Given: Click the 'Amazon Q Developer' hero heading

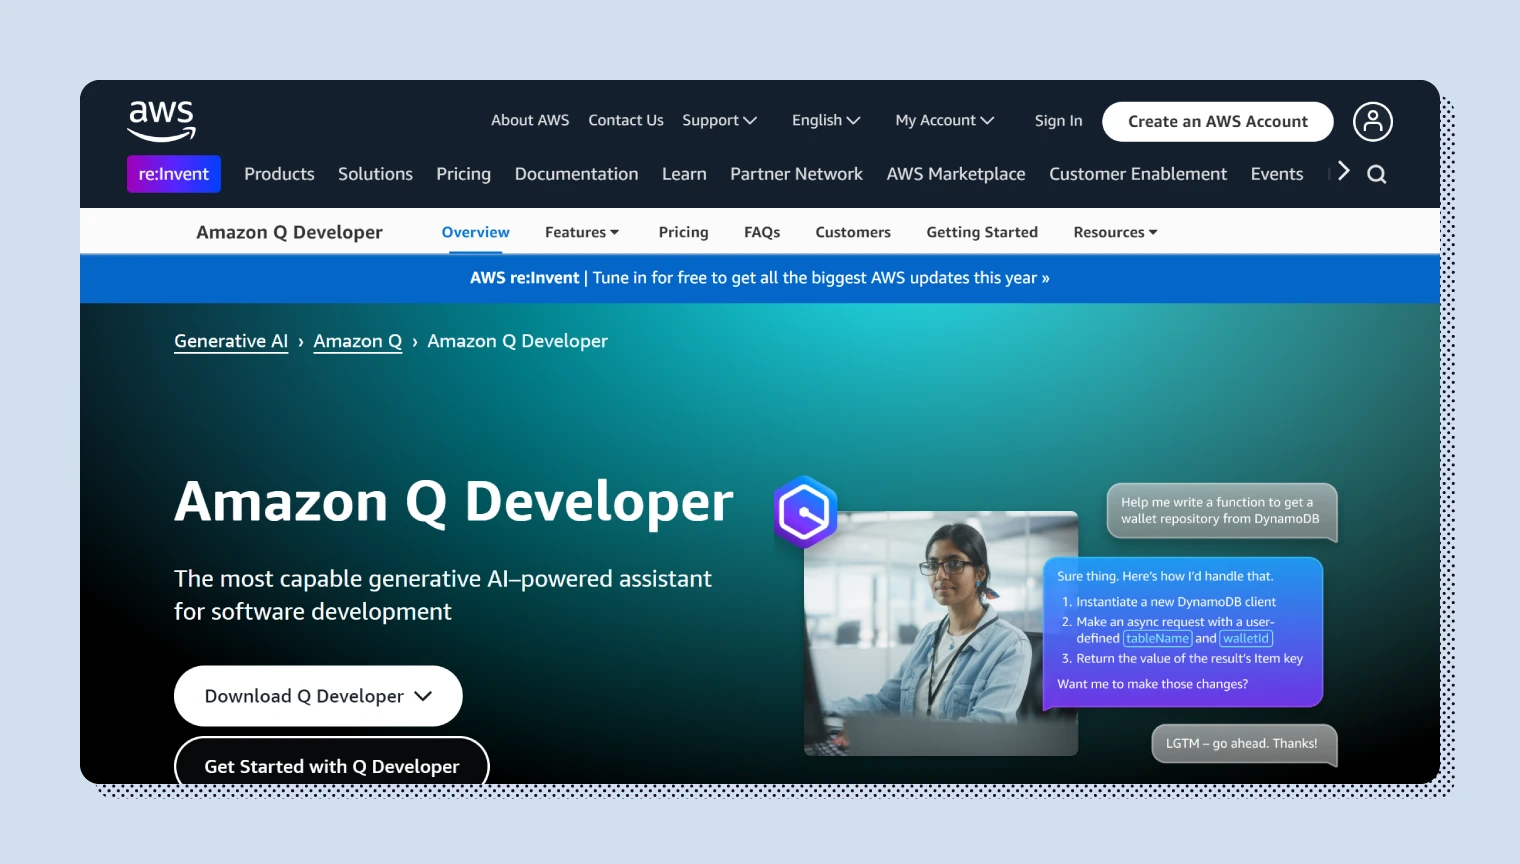Looking at the screenshot, I should coord(454,502).
